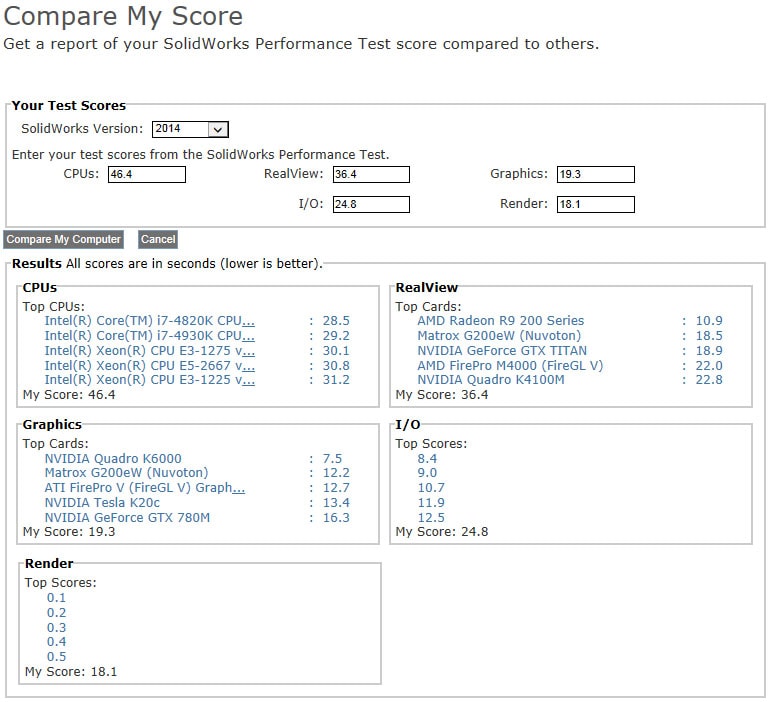Image resolution: width=772 pixels, height=702 pixels.
Task: Click the 0.2 Render top score
Action: (x=56, y=613)
